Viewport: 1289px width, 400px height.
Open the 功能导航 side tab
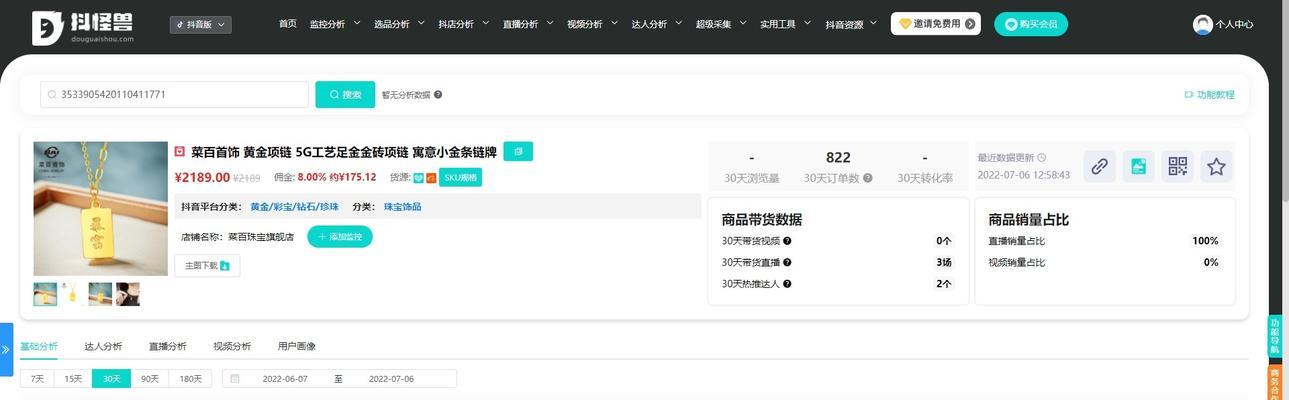[x=1275, y=337]
